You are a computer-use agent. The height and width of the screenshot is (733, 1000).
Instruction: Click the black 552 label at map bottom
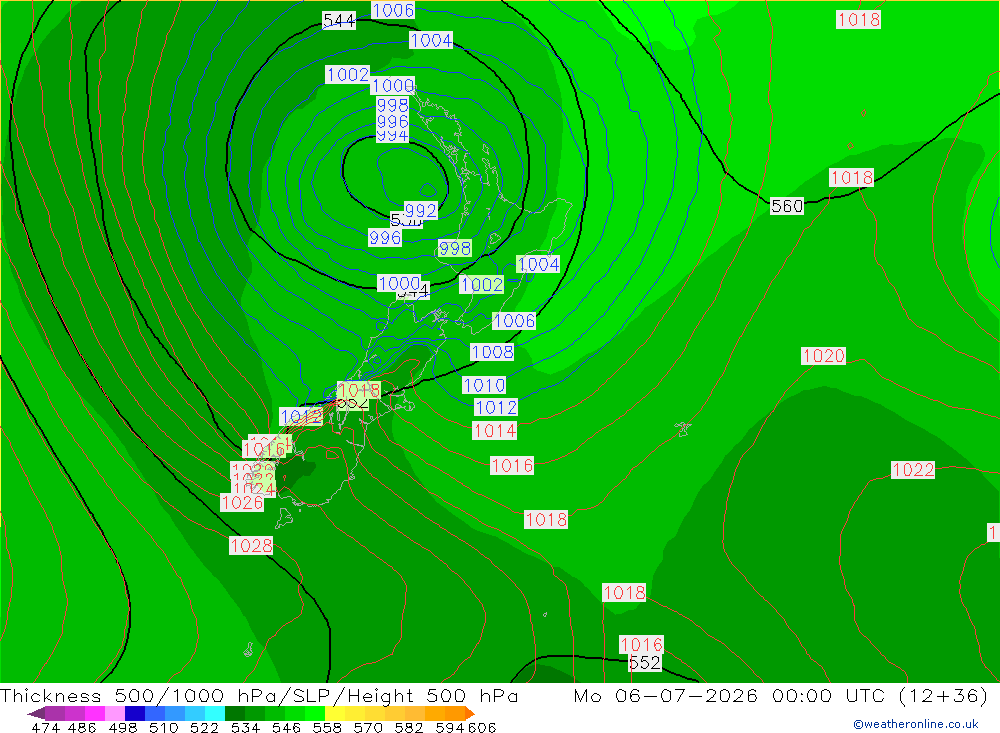(645, 663)
